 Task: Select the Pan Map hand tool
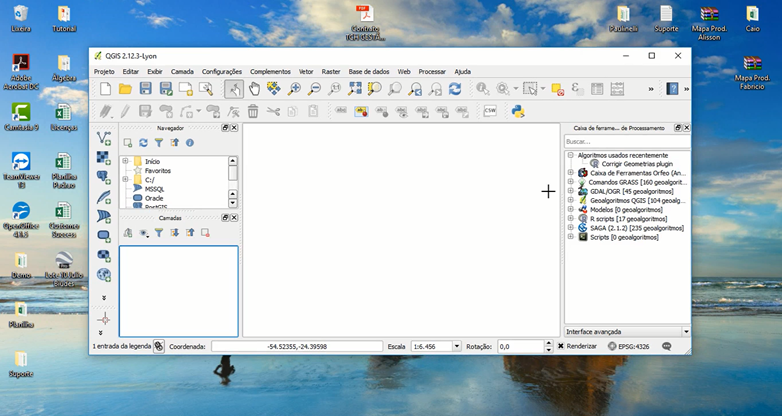point(254,89)
